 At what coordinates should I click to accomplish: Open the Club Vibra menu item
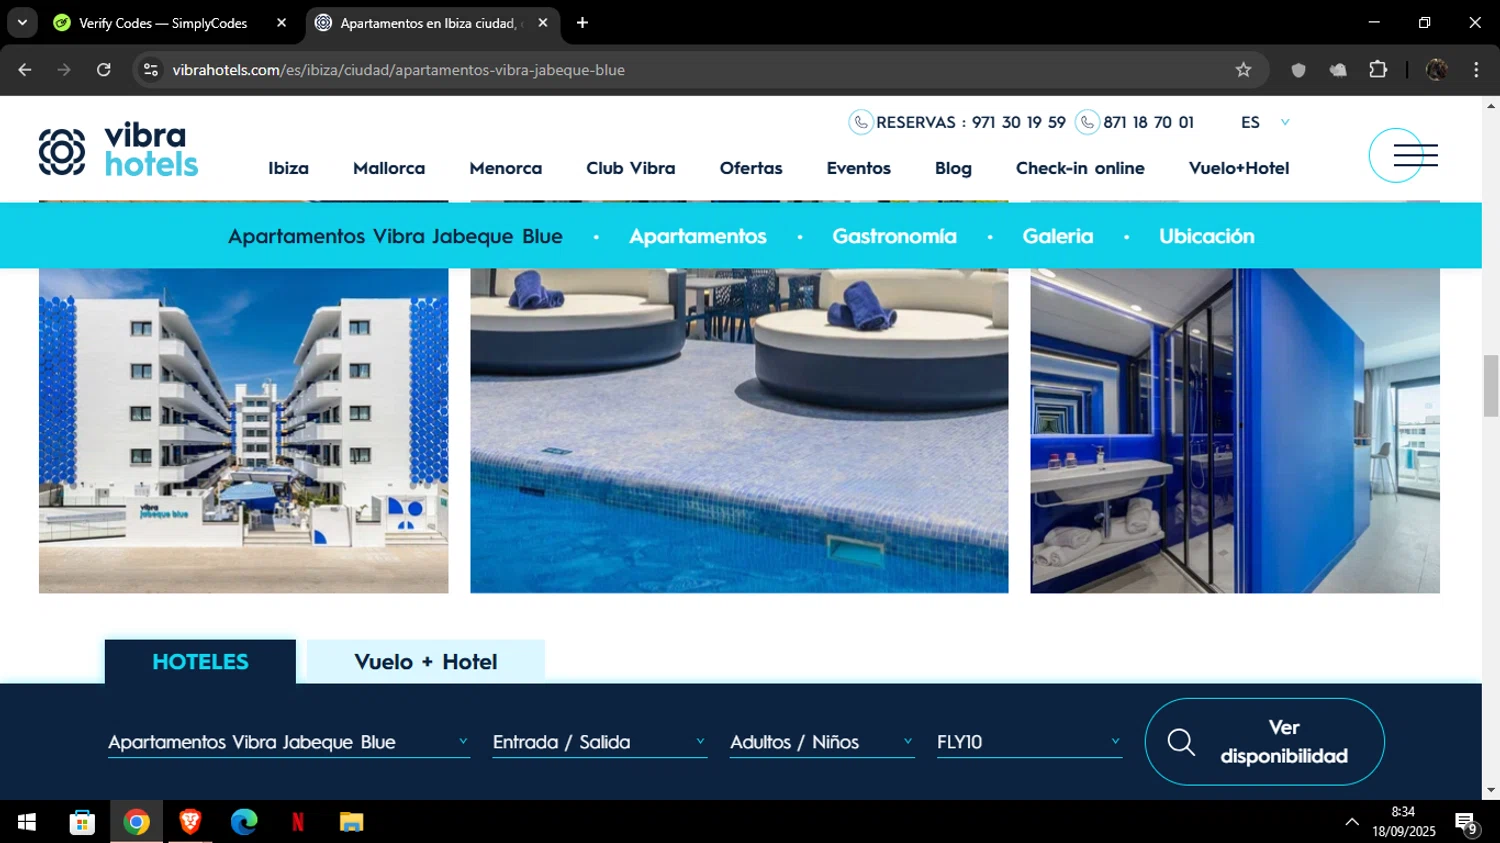(x=631, y=168)
